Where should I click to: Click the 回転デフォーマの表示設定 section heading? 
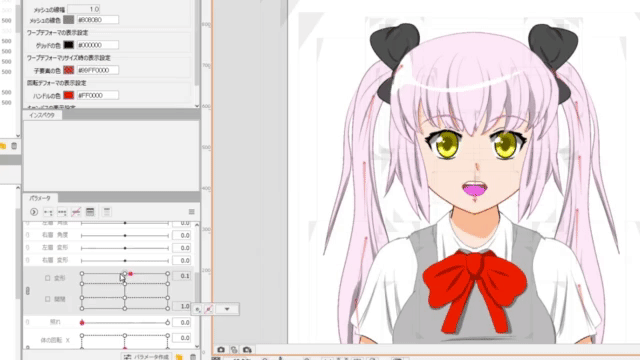click(56, 83)
